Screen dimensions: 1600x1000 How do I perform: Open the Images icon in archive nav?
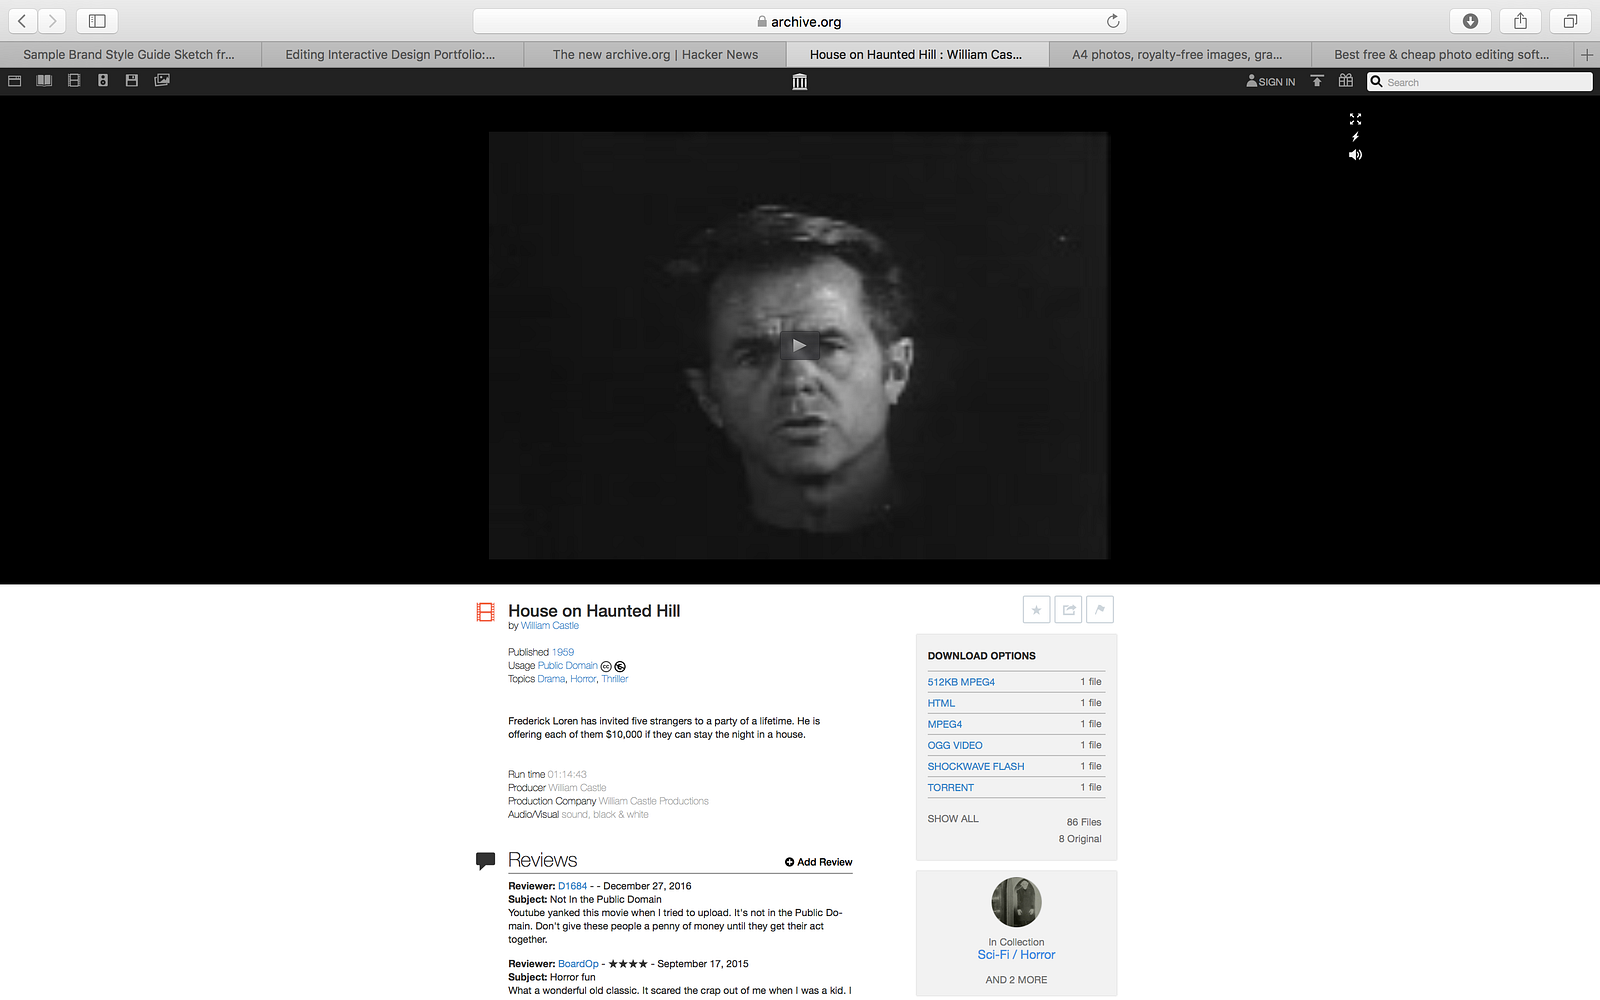[162, 80]
